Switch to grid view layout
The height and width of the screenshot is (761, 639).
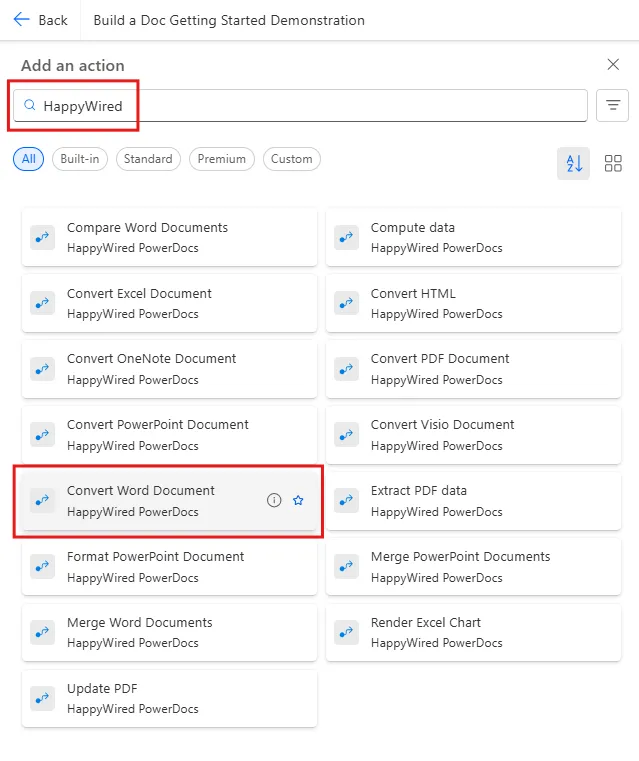tap(613, 164)
